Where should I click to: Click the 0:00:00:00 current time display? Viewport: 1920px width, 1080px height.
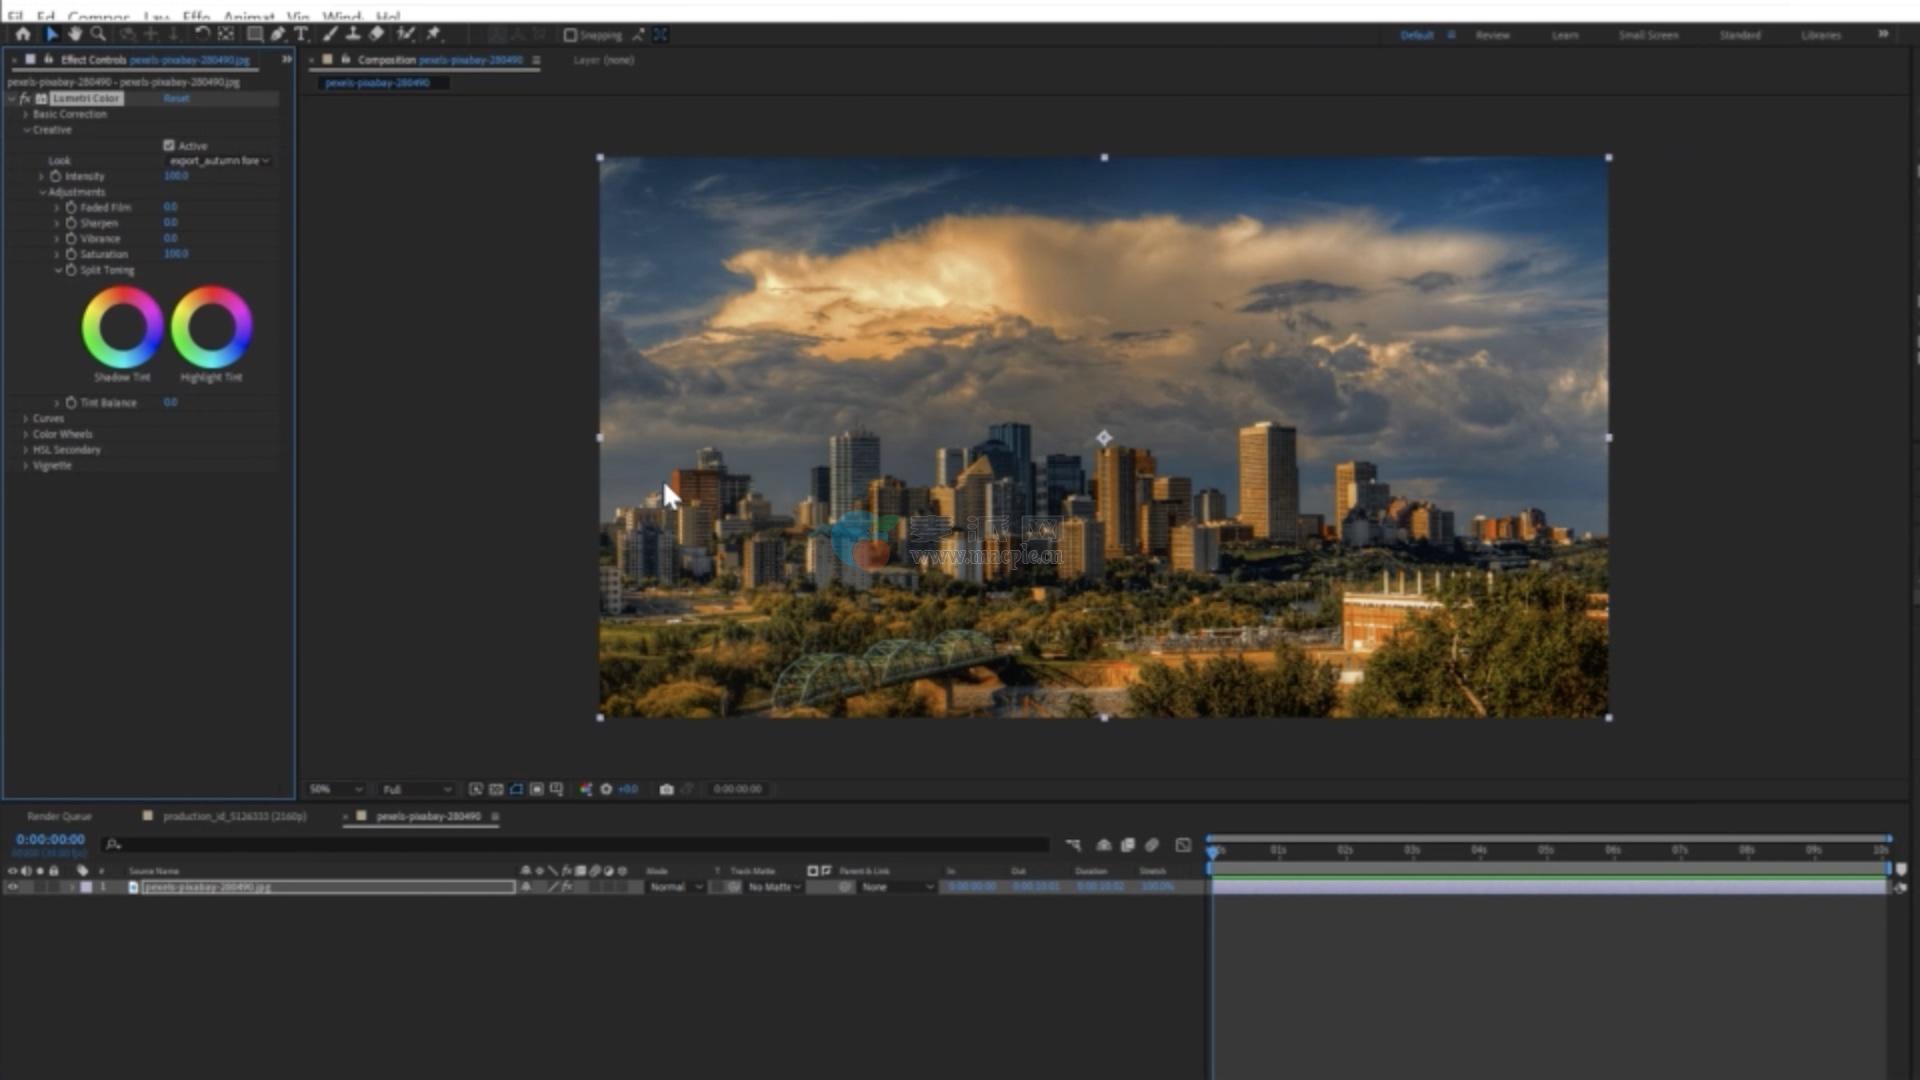tap(50, 839)
